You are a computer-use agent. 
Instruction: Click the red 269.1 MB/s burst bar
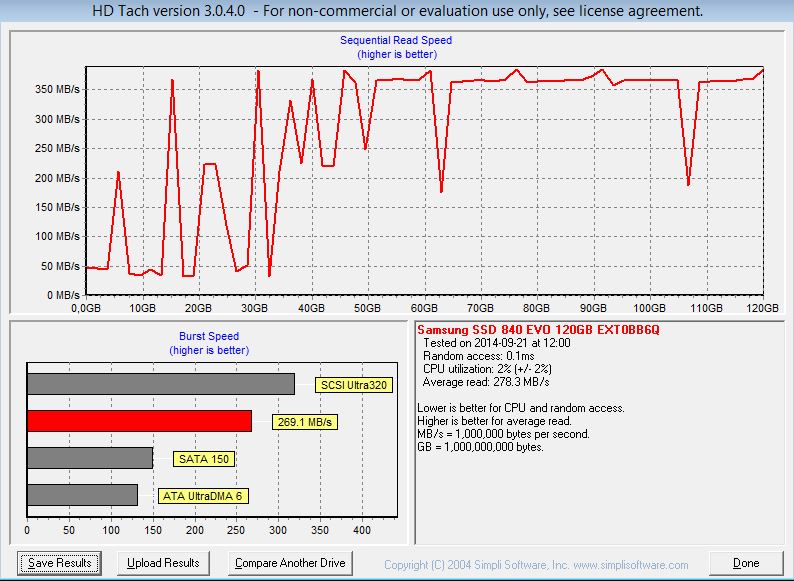(139, 421)
